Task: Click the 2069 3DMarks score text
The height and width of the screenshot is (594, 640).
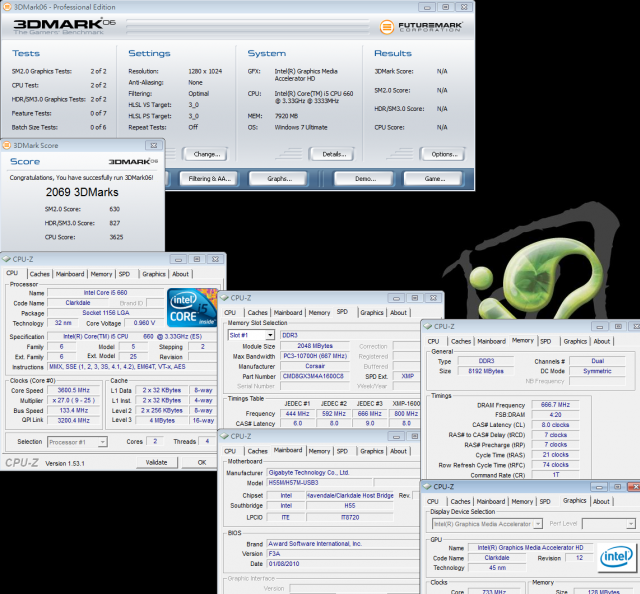Action: [82, 192]
